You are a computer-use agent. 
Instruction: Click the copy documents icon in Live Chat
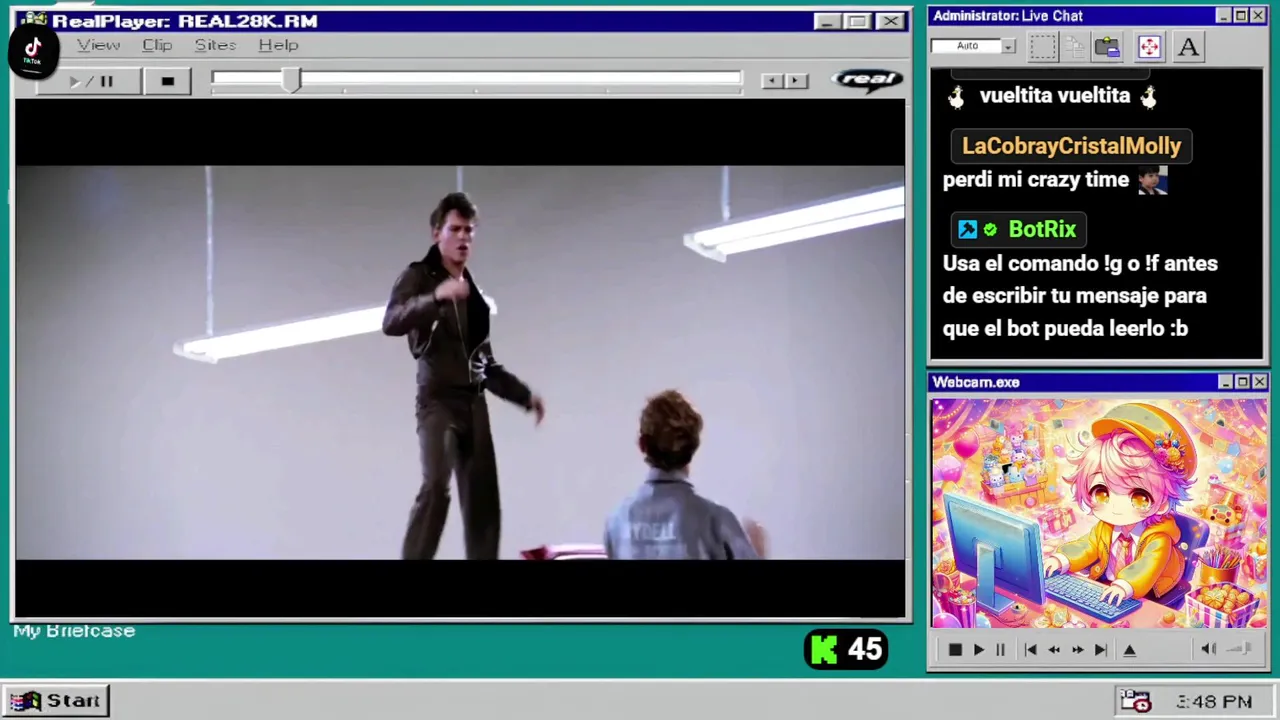point(1074,46)
